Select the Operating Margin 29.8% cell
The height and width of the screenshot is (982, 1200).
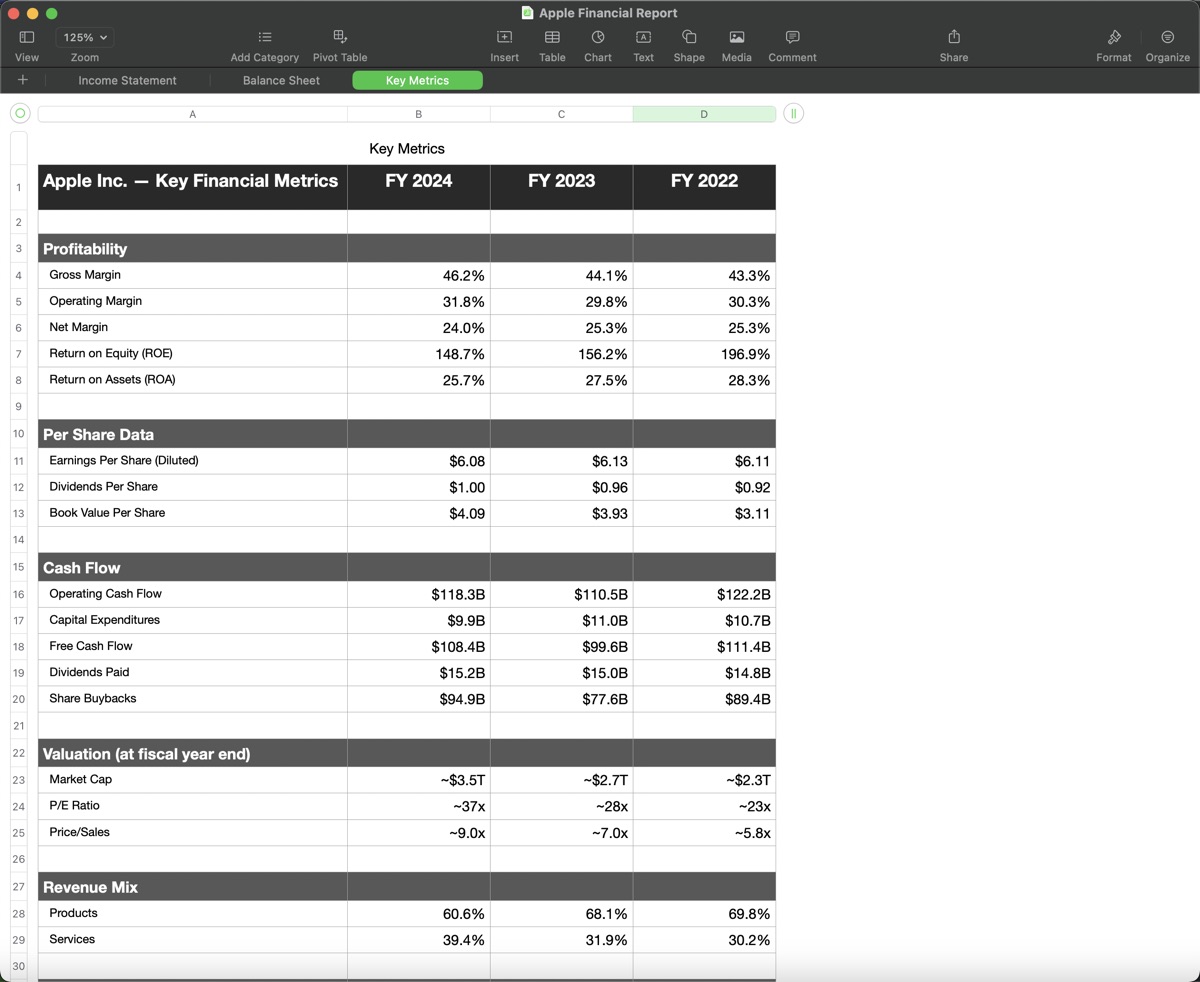tap(561, 301)
